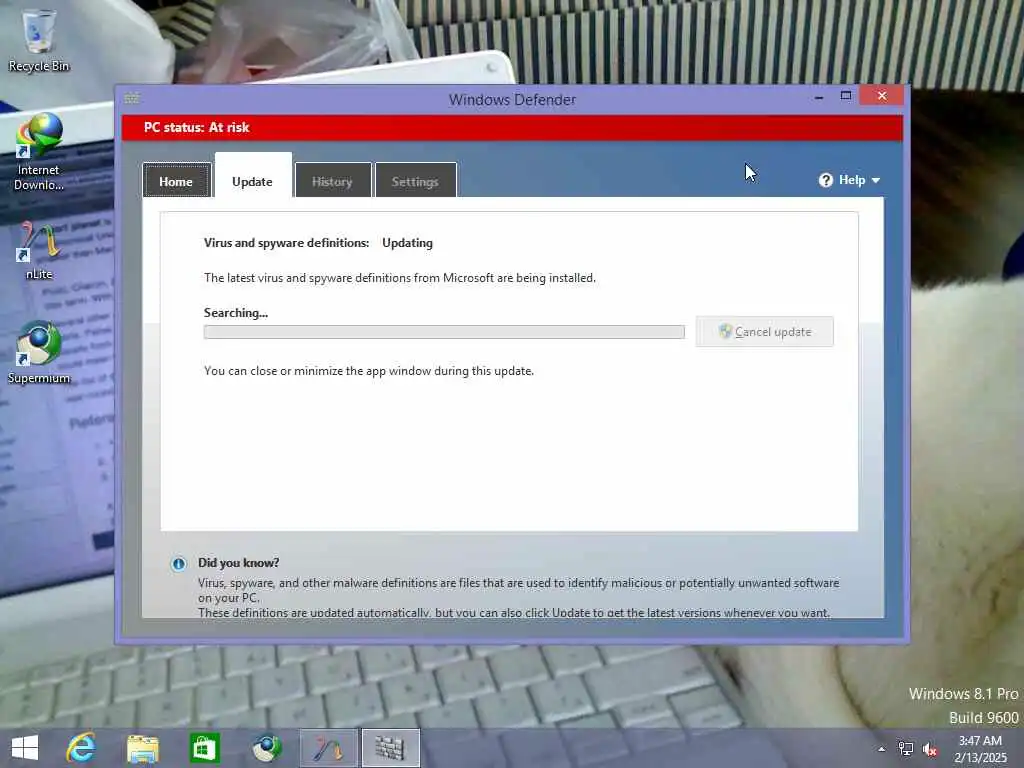Screen dimensions: 1024x768
Task: Open File Explorer from the taskbar
Action: (143, 748)
